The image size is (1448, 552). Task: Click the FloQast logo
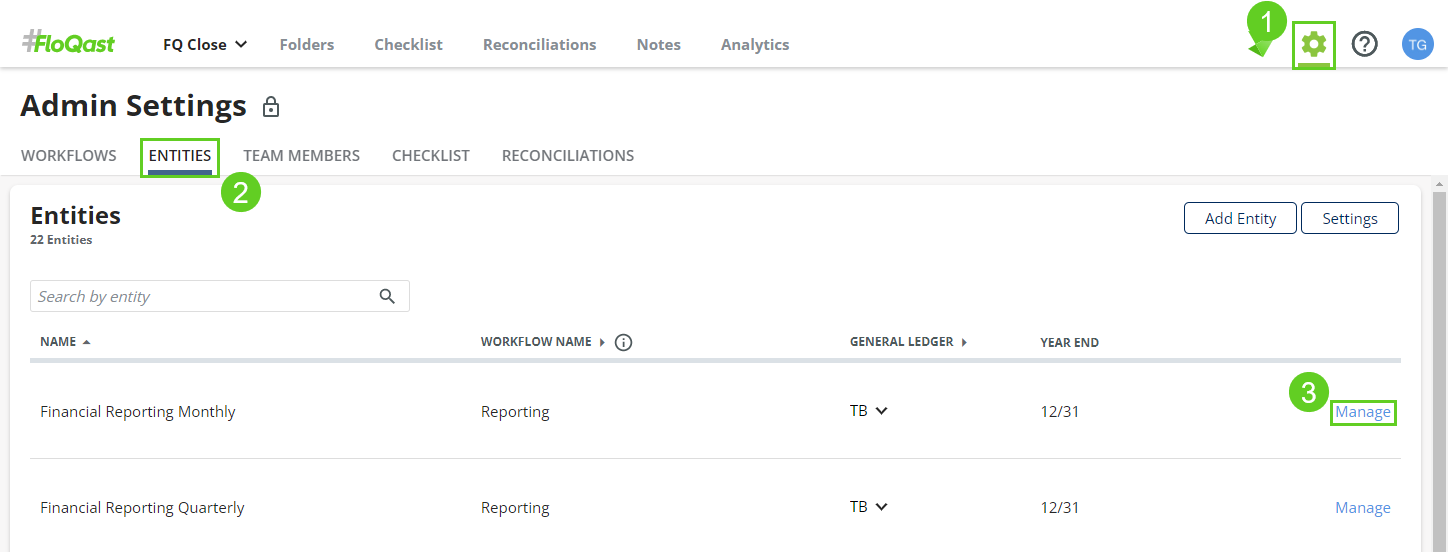[x=69, y=43]
